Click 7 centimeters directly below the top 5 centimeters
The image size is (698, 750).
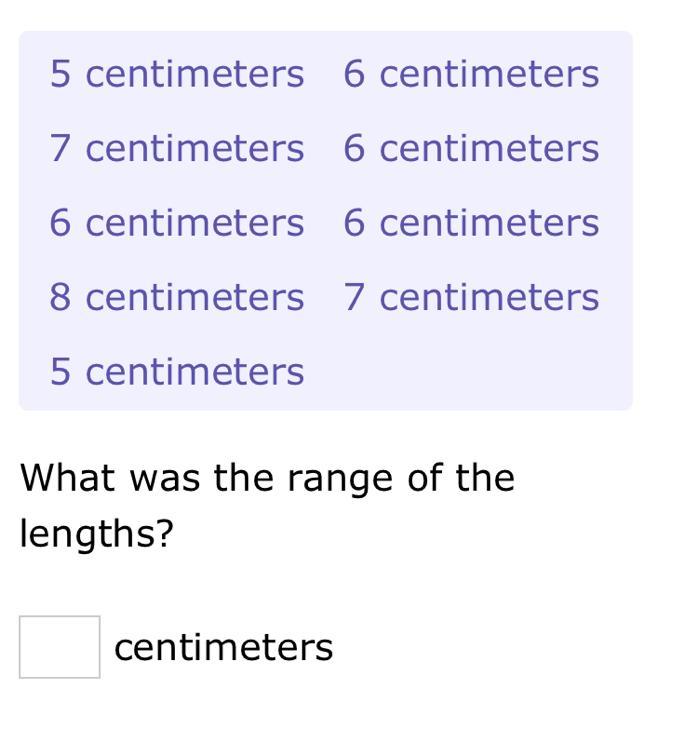click(x=177, y=148)
